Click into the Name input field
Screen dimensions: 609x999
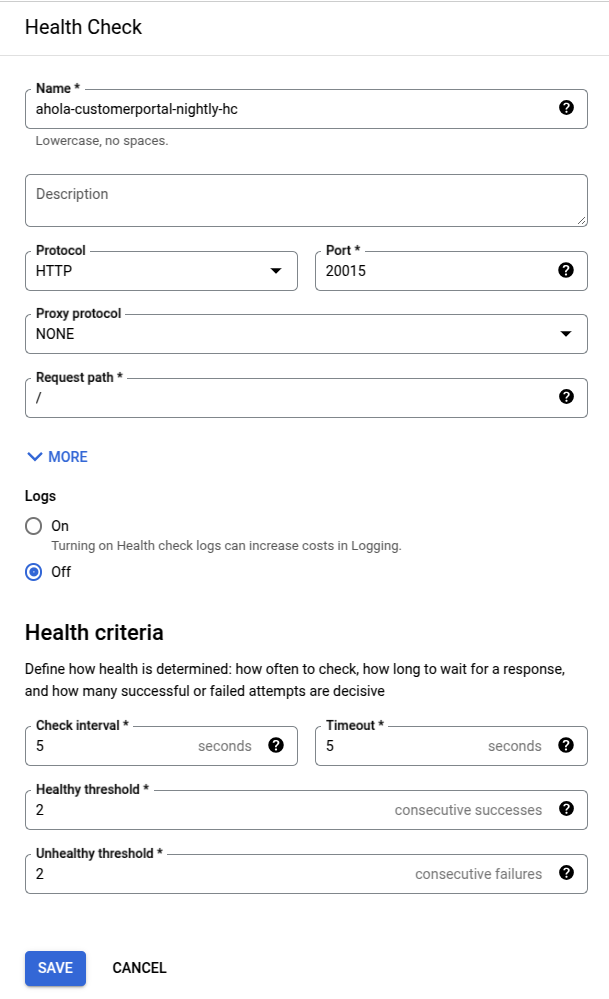click(x=293, y=109)
